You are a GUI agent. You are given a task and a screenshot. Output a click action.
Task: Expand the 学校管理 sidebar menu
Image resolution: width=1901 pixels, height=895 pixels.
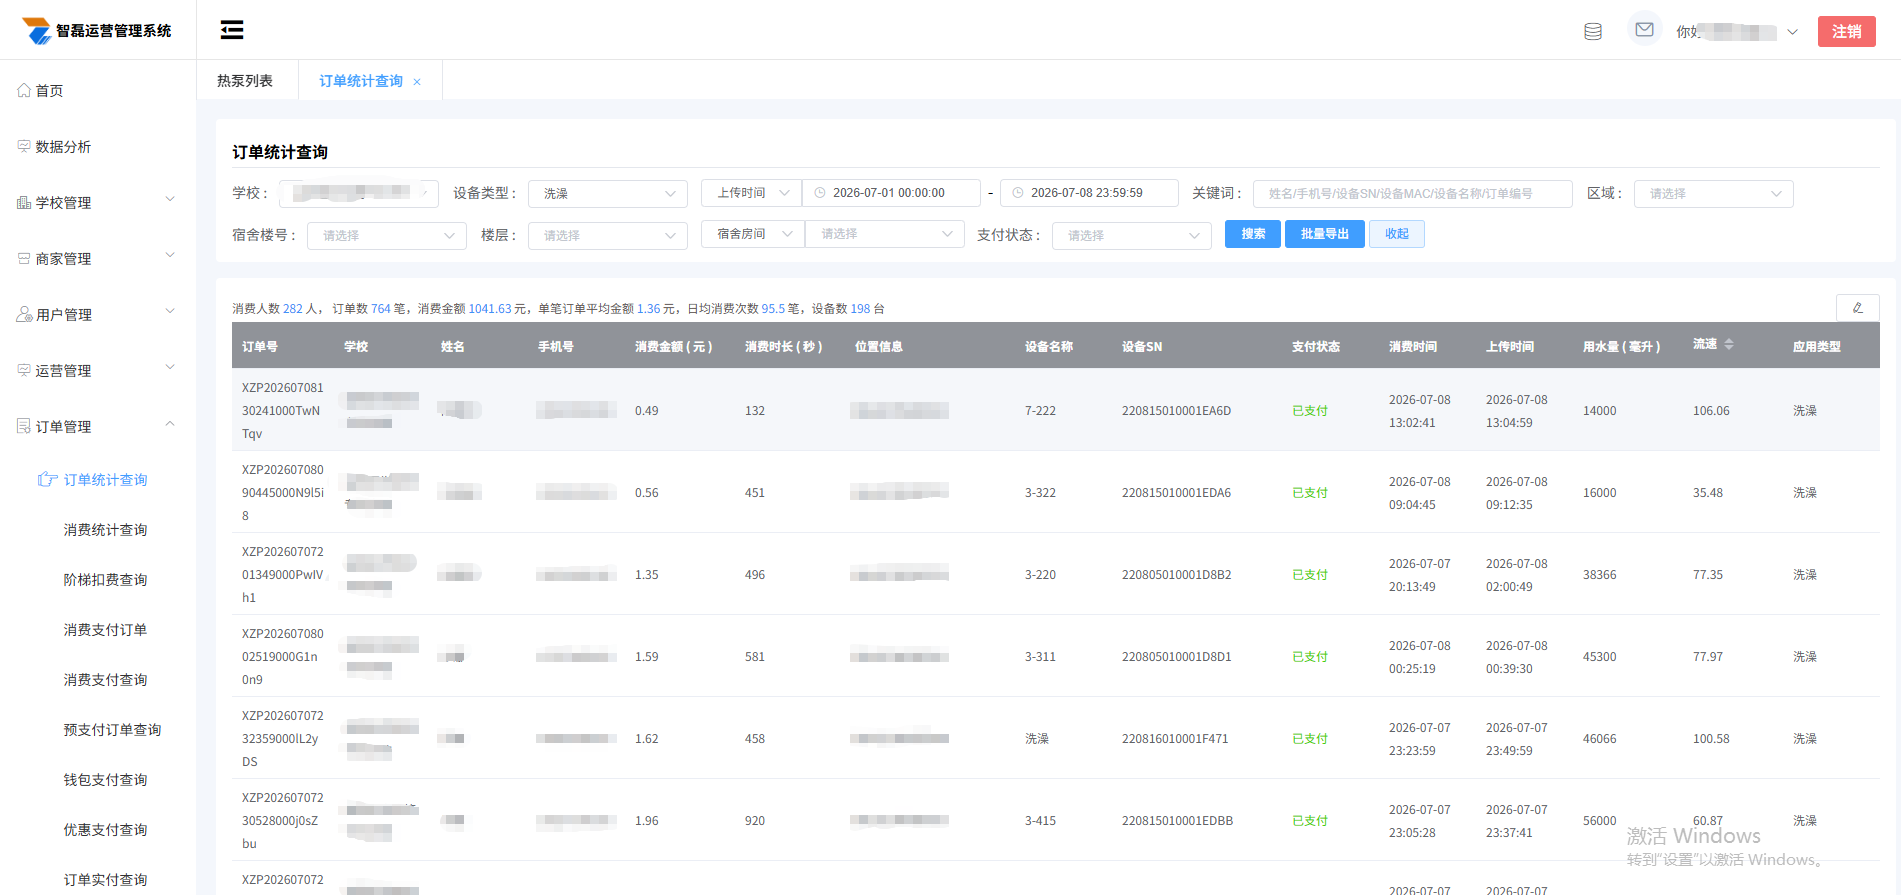97,202
